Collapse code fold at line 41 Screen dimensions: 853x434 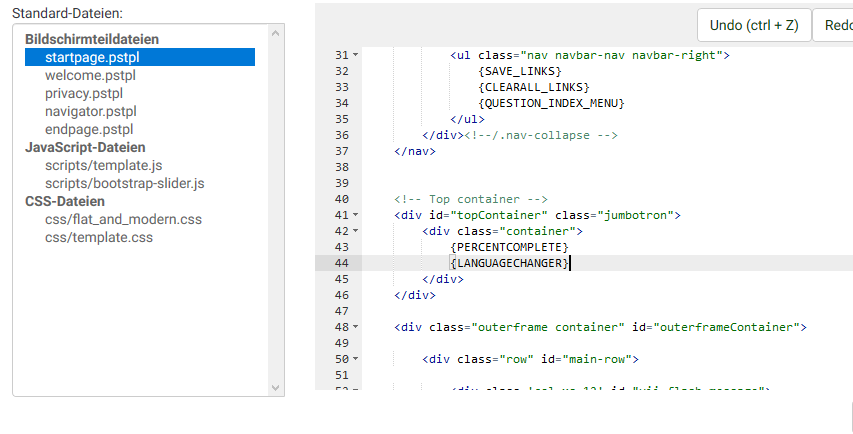pos(356,216)
